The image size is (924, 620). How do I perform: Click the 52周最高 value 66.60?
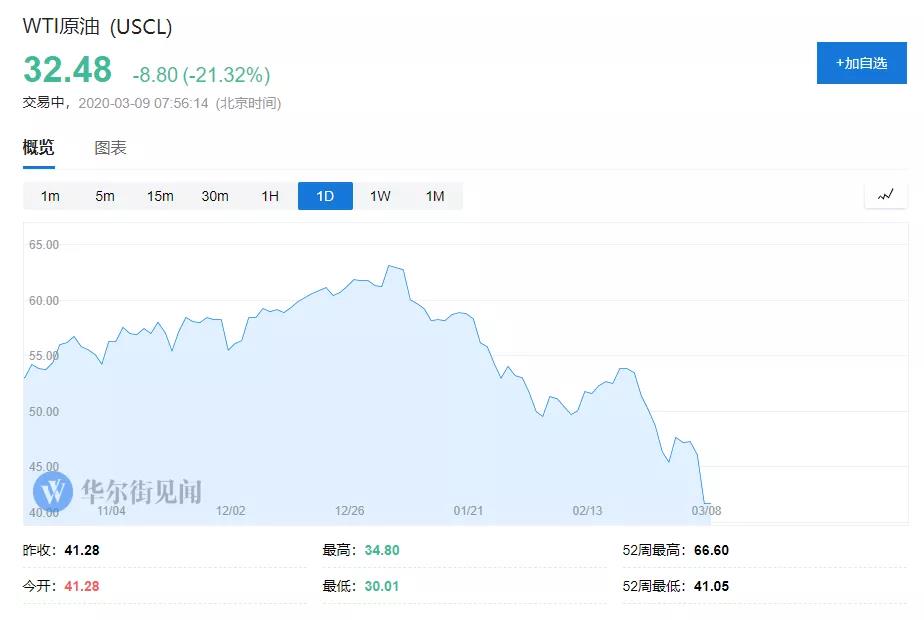(x=710, y=550)
